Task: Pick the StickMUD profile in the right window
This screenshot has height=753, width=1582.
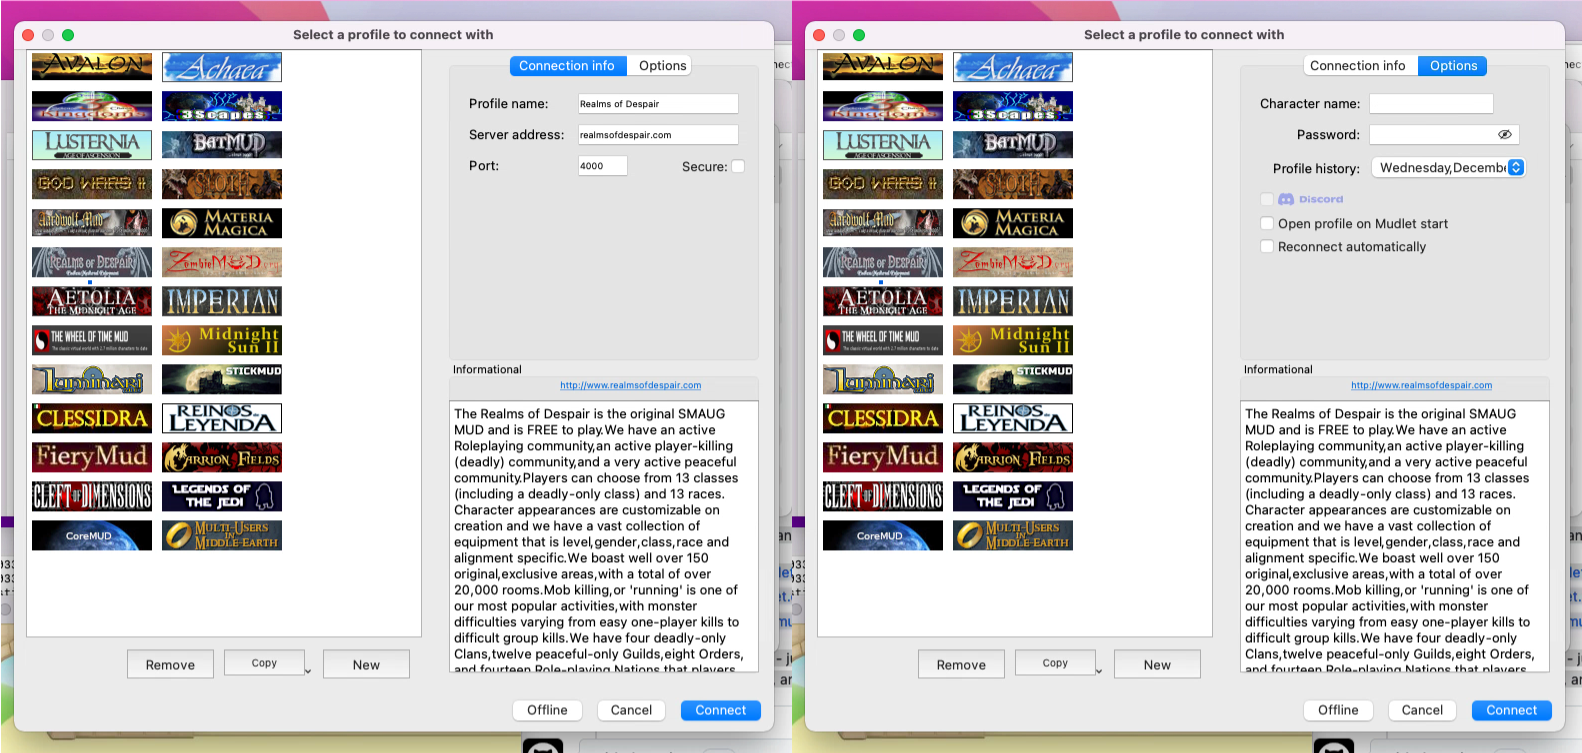Action: point(1013,379)
